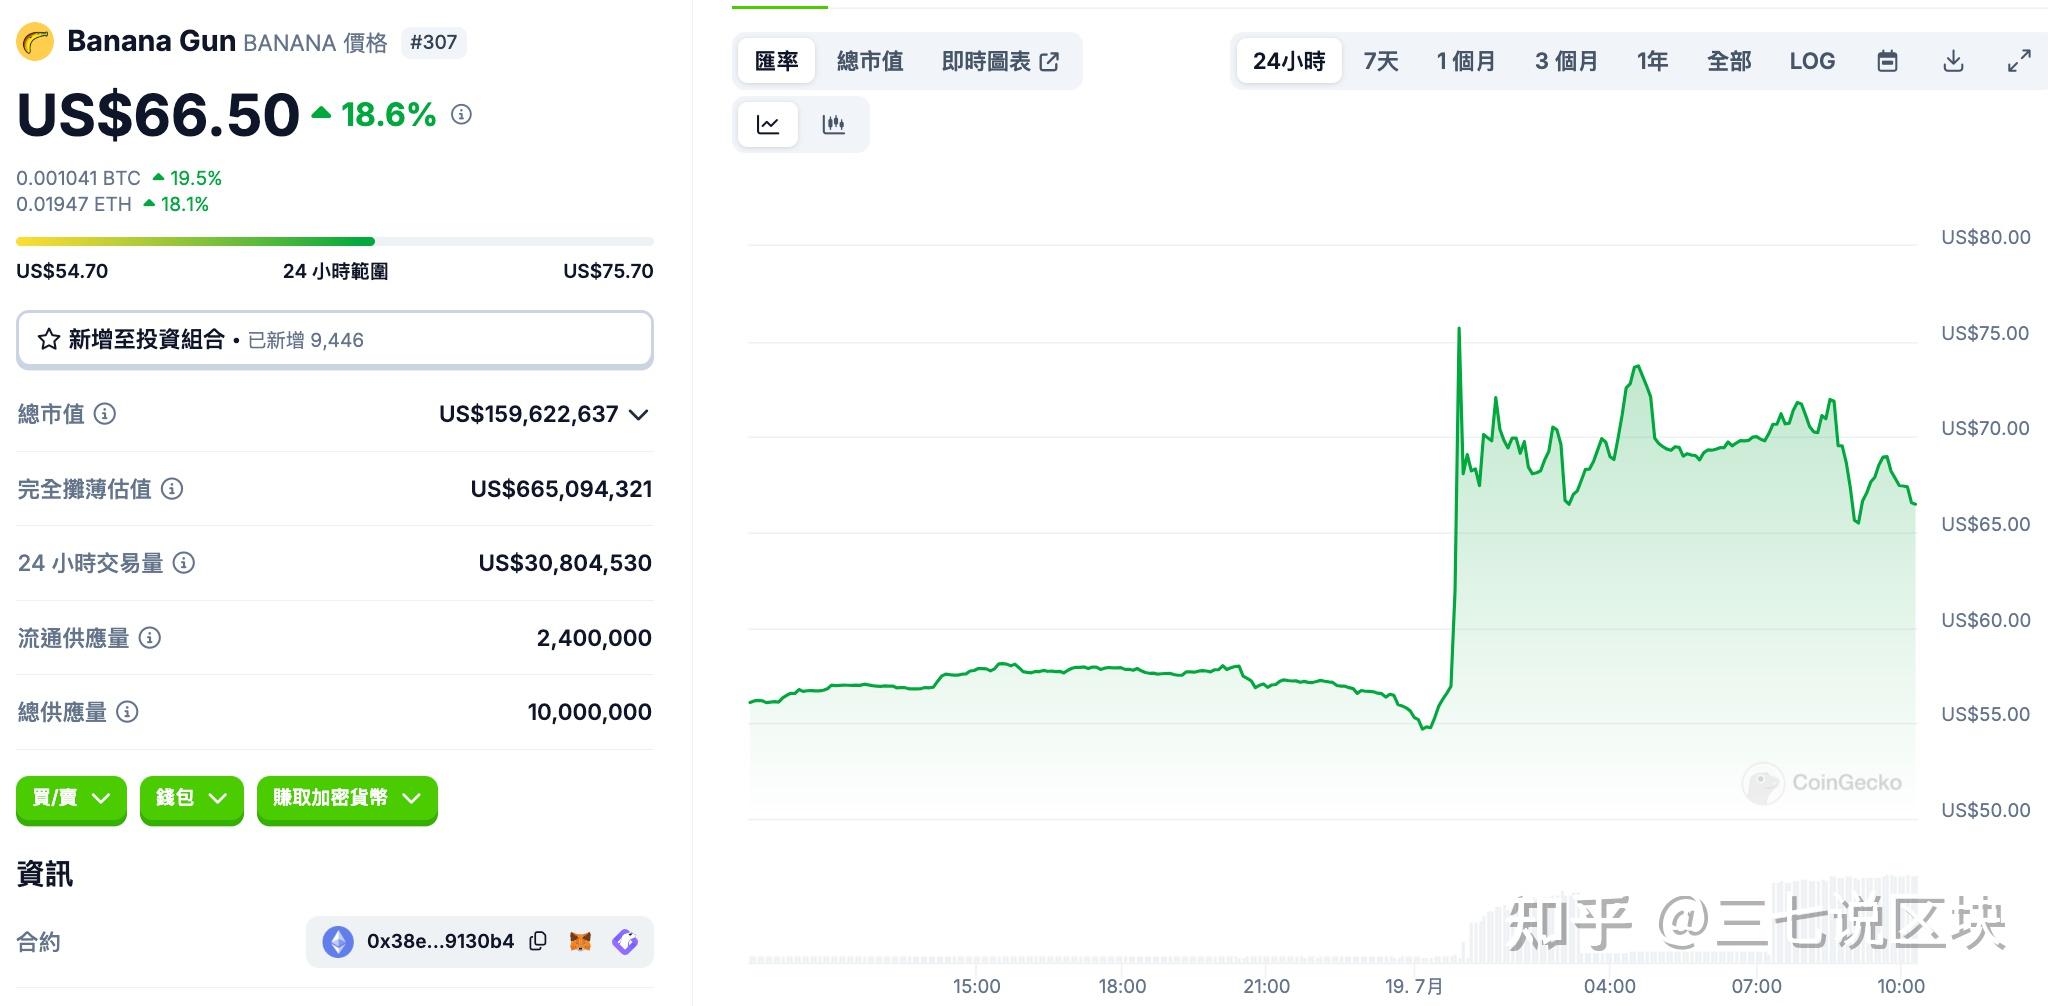2058x1006 pixels.
Task: Download the chart as an image
Action: [x=1952, y=61]
